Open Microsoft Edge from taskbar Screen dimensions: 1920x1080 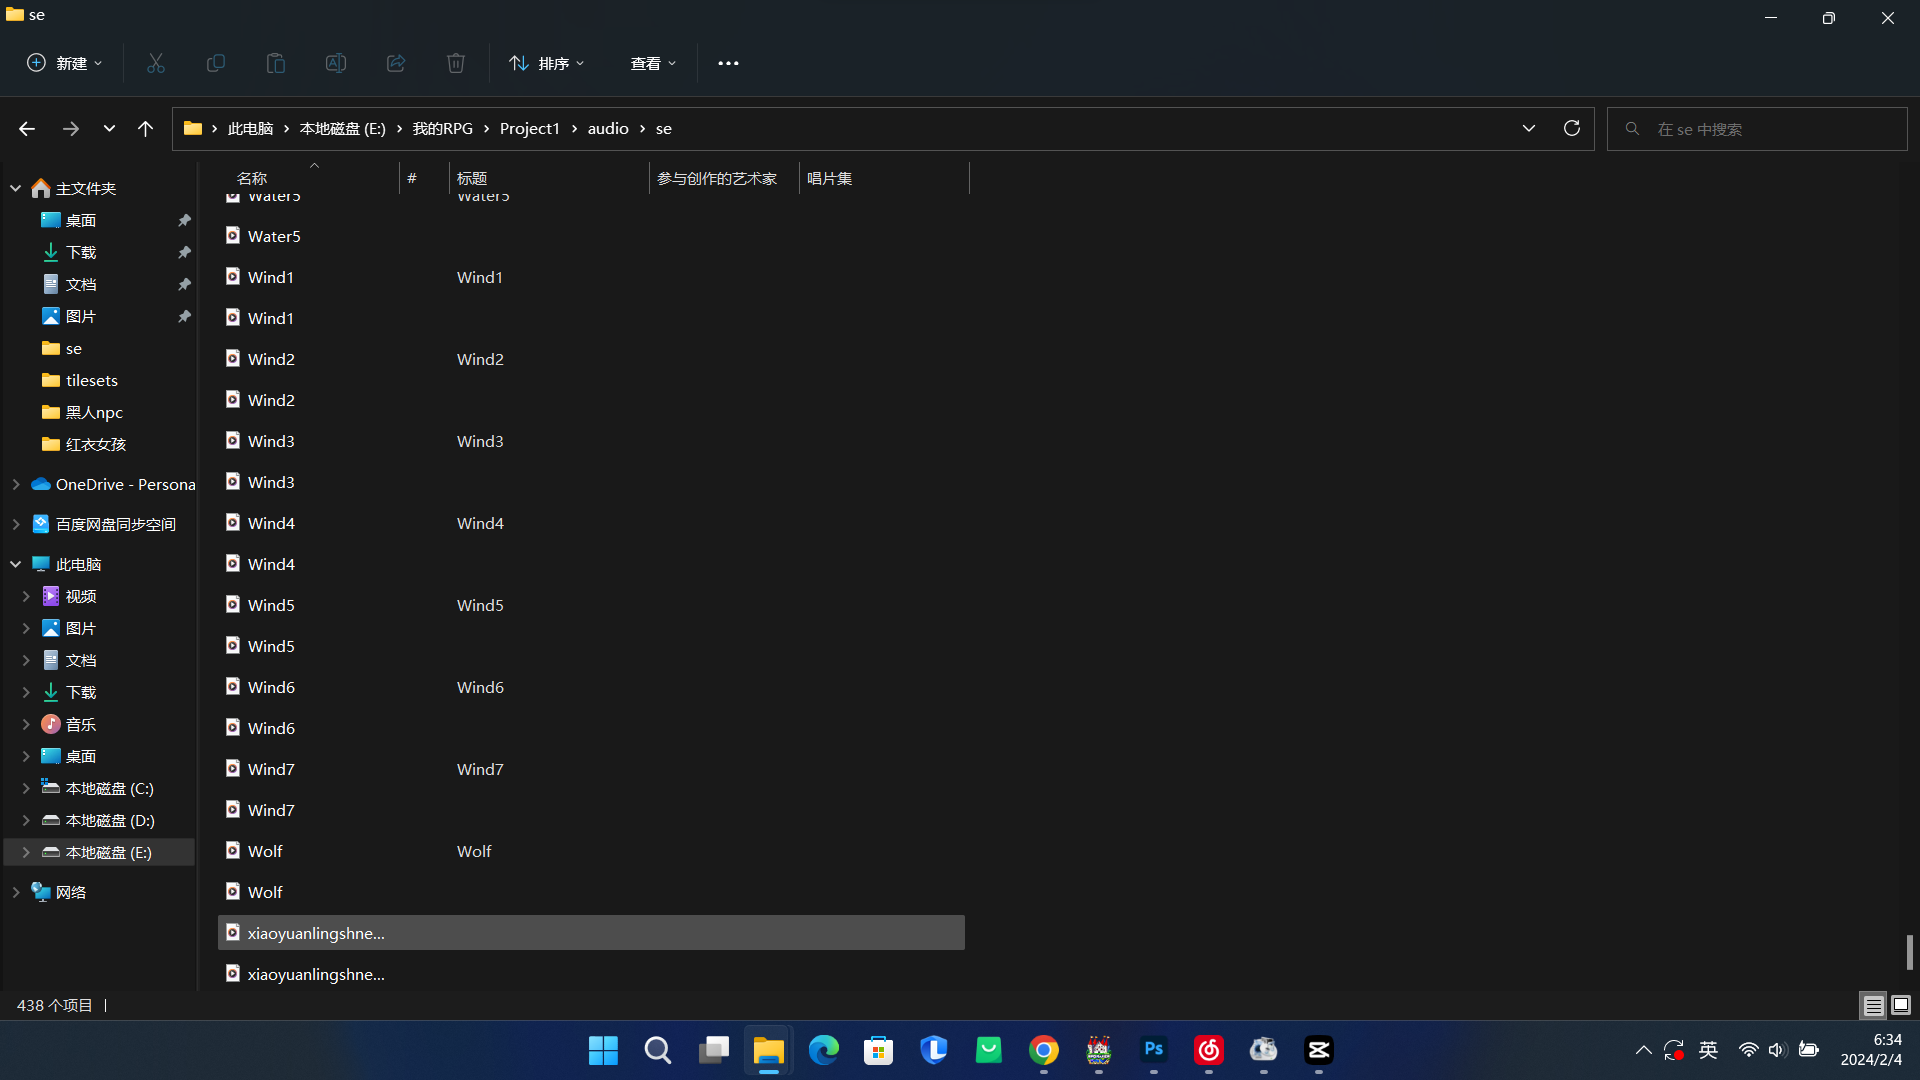pyautogui.click(x=824, y=1050)
